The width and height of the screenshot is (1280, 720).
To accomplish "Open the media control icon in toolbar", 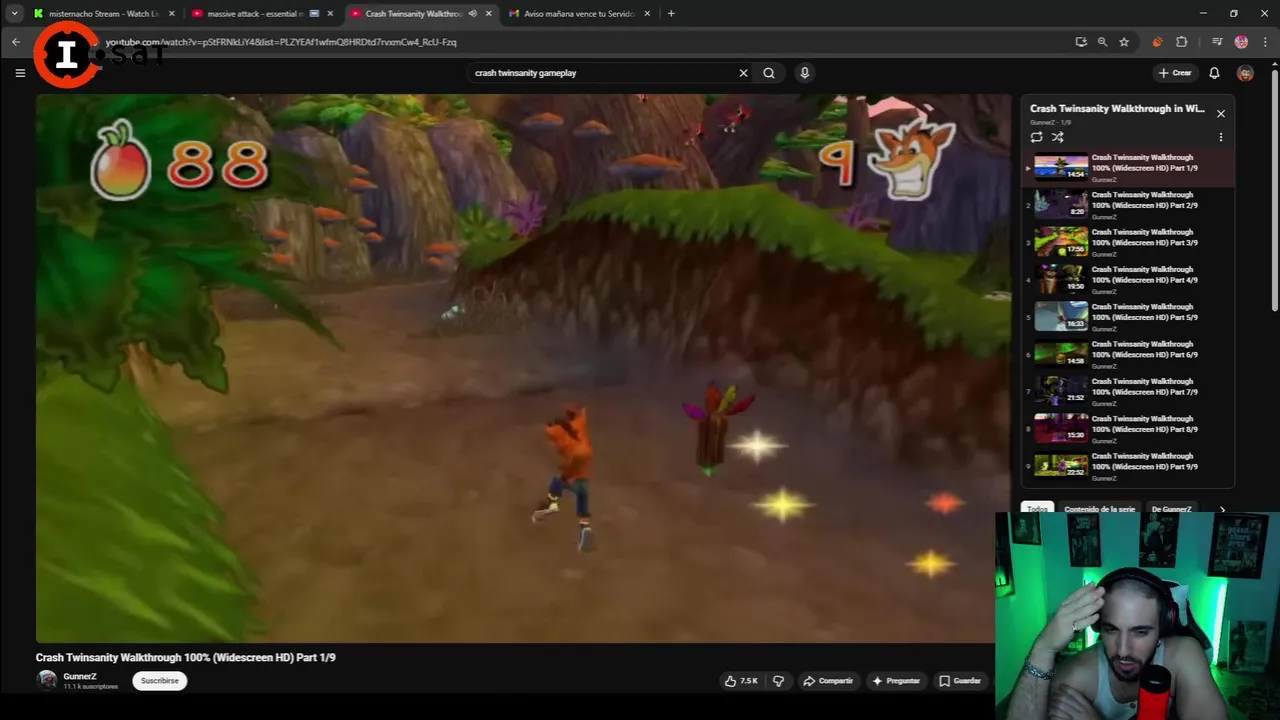I will click(x=1217, y=42).
